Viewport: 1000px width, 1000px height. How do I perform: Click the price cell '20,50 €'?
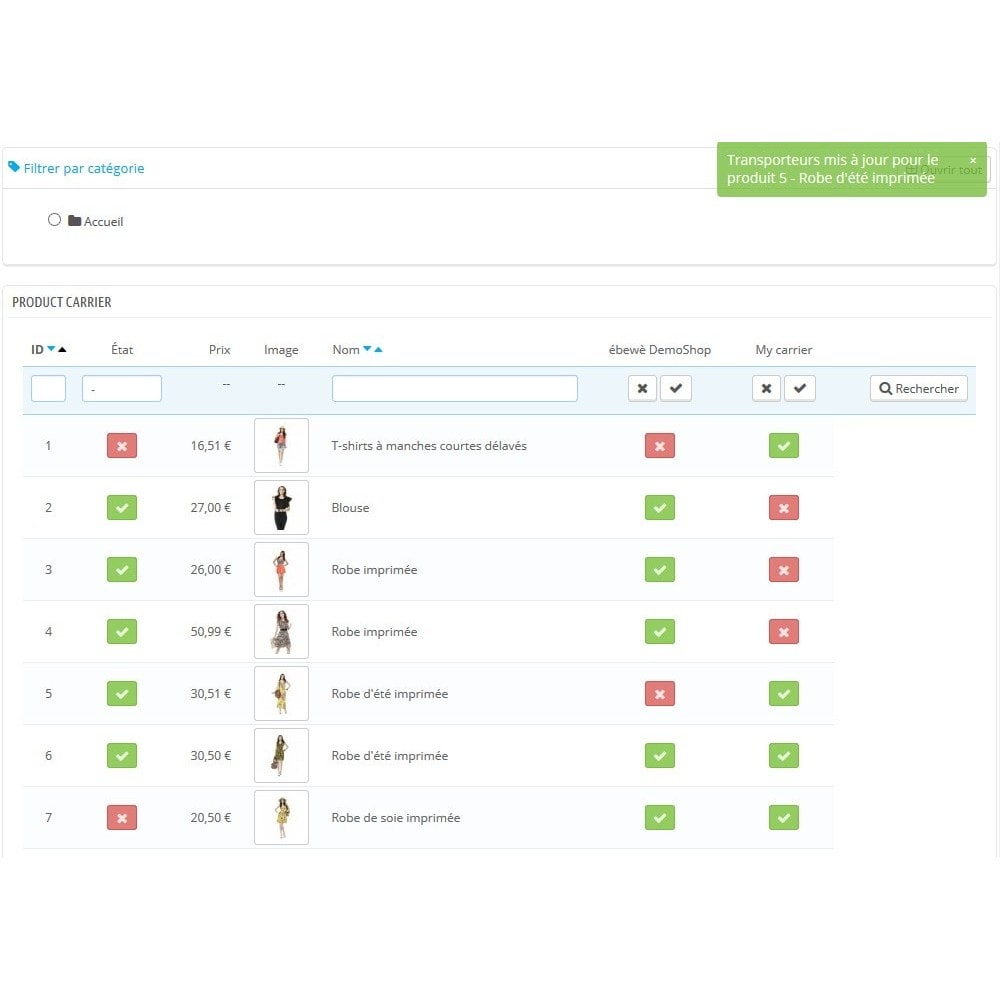pyautogui.click(x=210, y=818)
